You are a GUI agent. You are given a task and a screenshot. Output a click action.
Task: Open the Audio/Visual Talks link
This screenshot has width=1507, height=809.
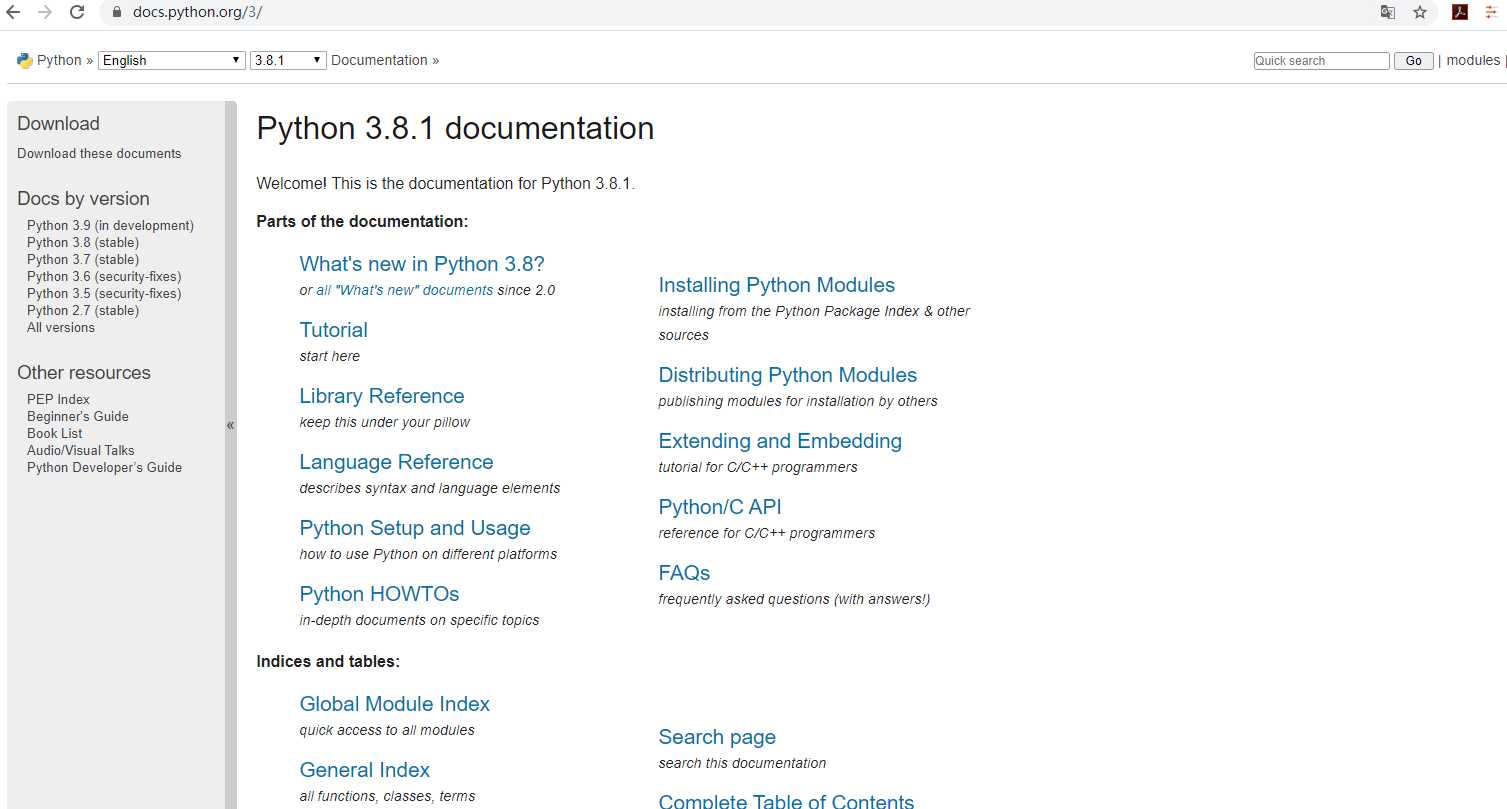click(x=81, y=450)
